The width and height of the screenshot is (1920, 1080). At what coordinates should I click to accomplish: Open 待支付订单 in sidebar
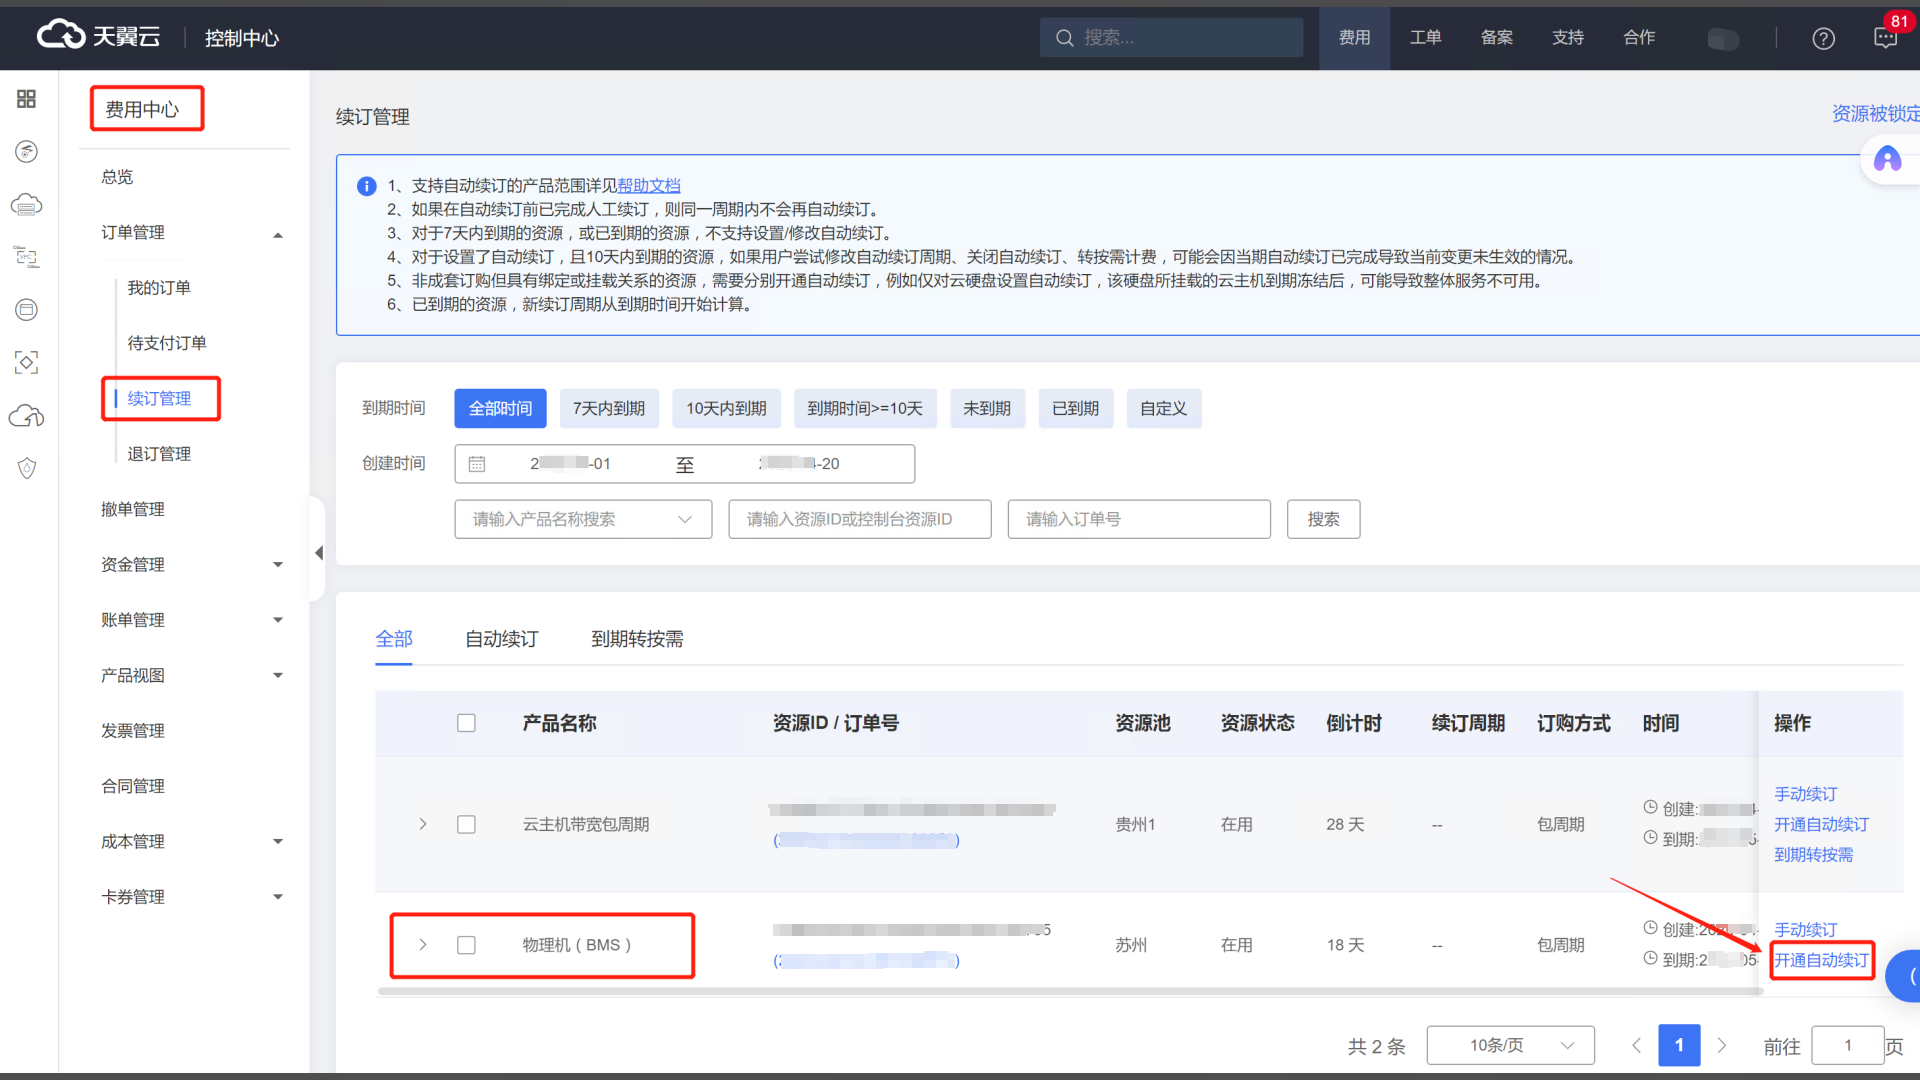point(167,343)
